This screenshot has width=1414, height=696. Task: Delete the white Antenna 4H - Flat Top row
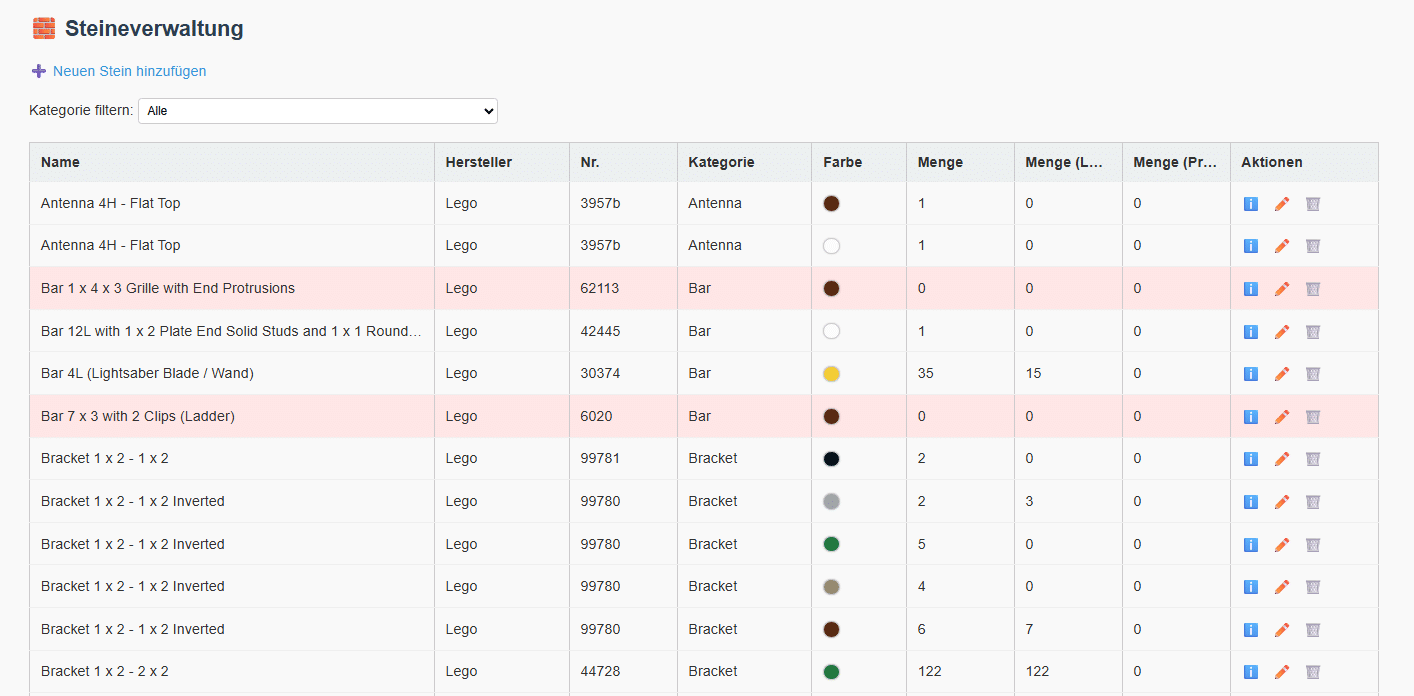(1313, 246)
